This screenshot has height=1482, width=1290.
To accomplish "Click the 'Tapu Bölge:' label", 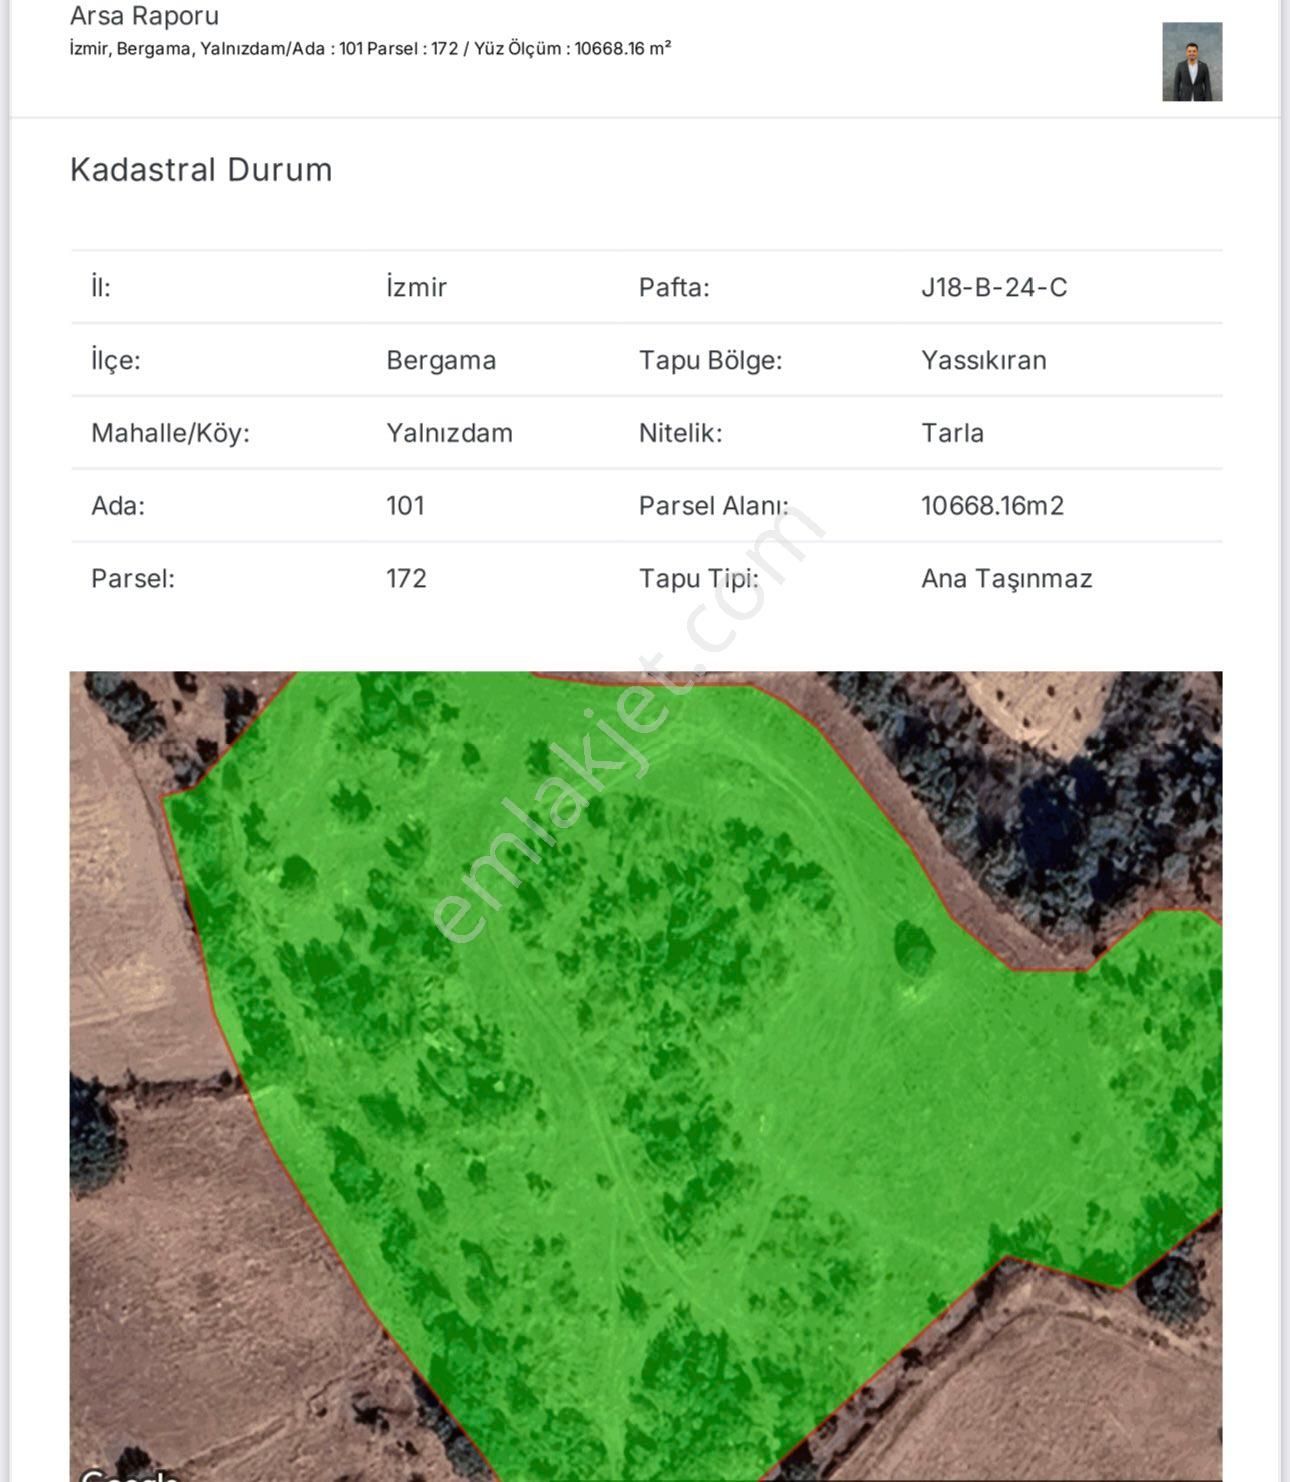I will 710,360.
